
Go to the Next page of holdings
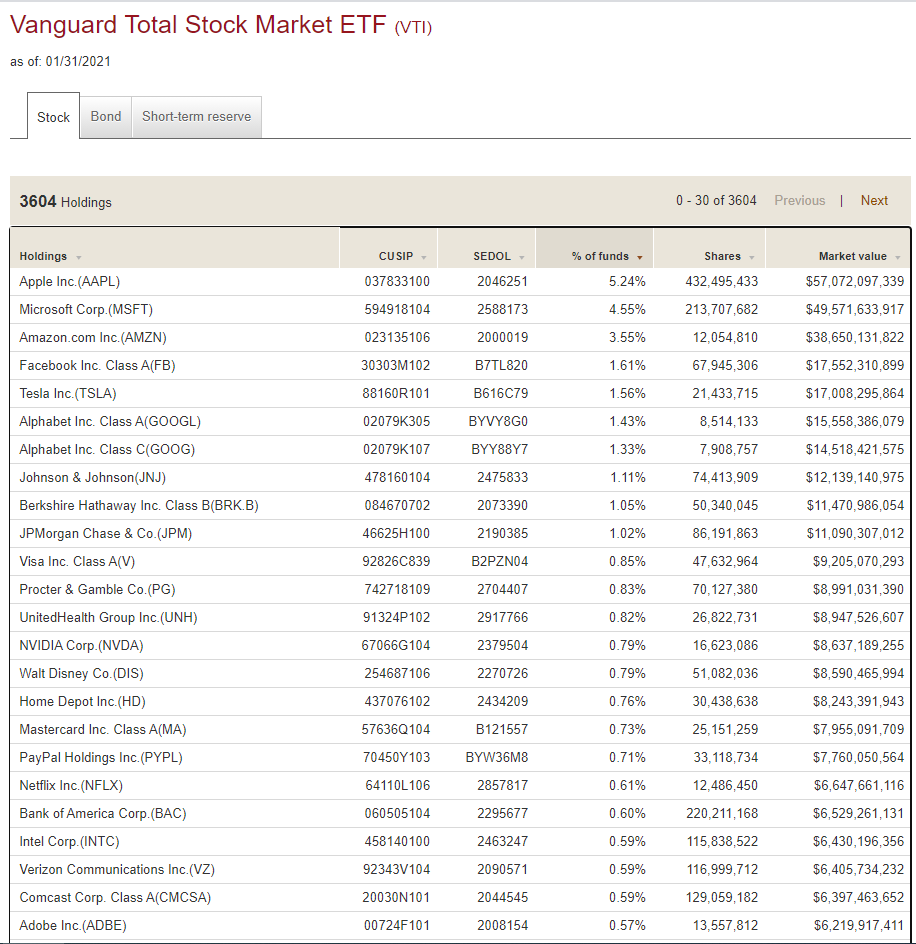(874, 200)
